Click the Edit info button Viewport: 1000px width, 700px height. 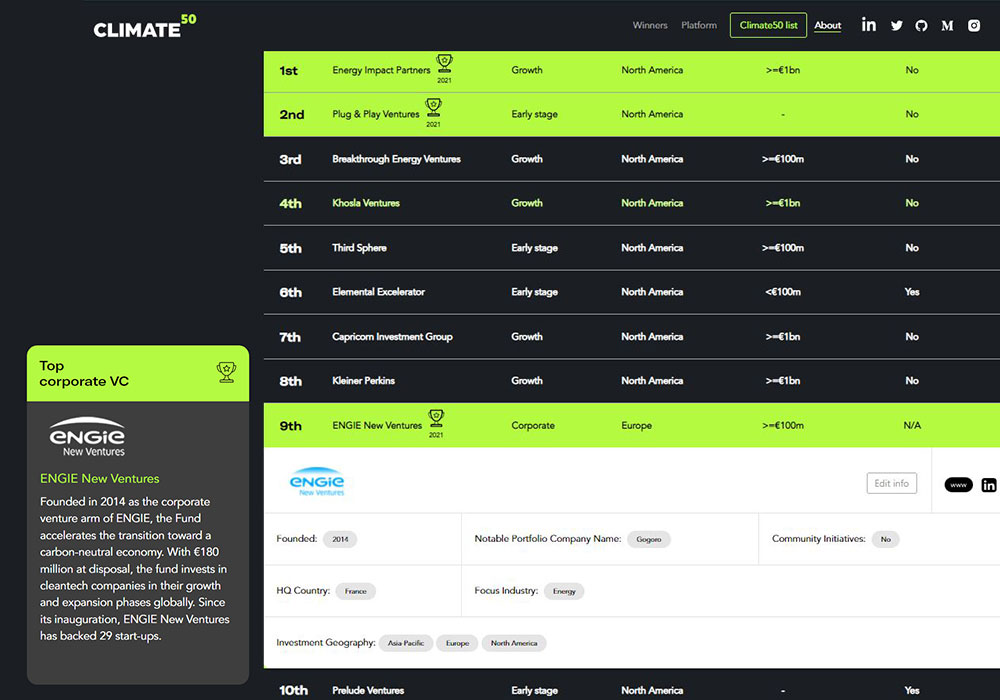892,483
